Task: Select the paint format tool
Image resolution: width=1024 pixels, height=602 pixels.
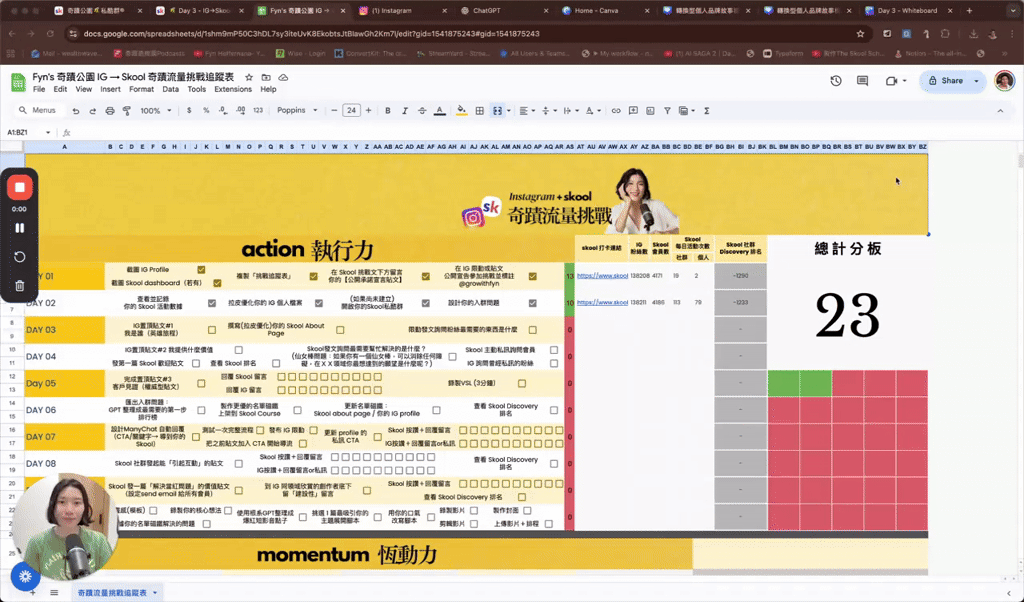Action: pyautogui.click(x=127, y=111)
